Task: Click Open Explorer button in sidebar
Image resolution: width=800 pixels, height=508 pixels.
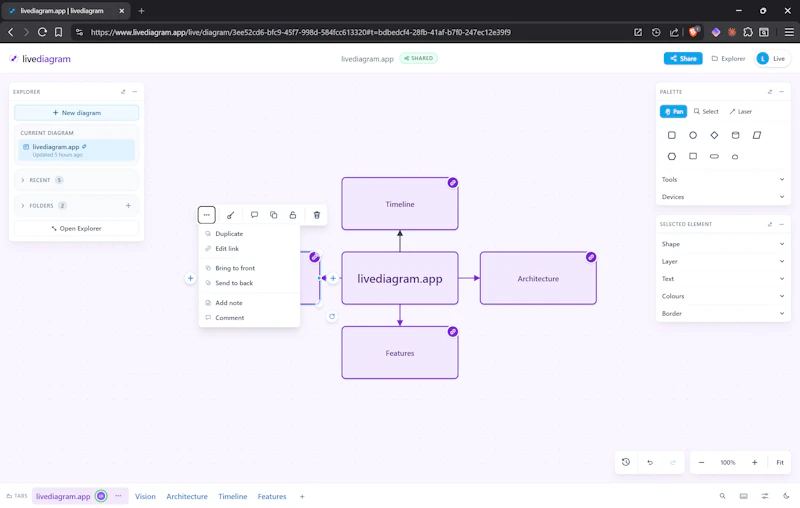Action: coord(77,228)
